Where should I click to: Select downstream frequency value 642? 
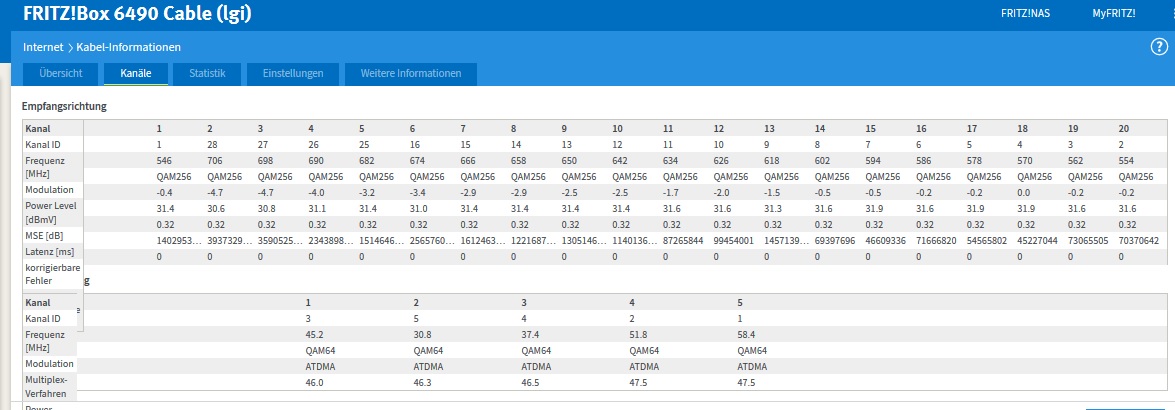click(x=620, y=160)
